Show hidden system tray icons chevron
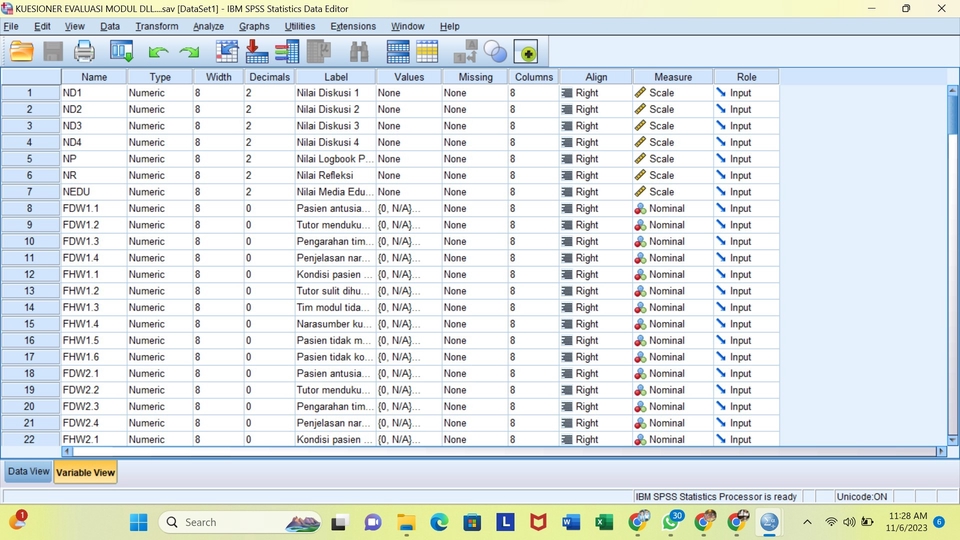 pyautogui.click(x=808, y=522)
